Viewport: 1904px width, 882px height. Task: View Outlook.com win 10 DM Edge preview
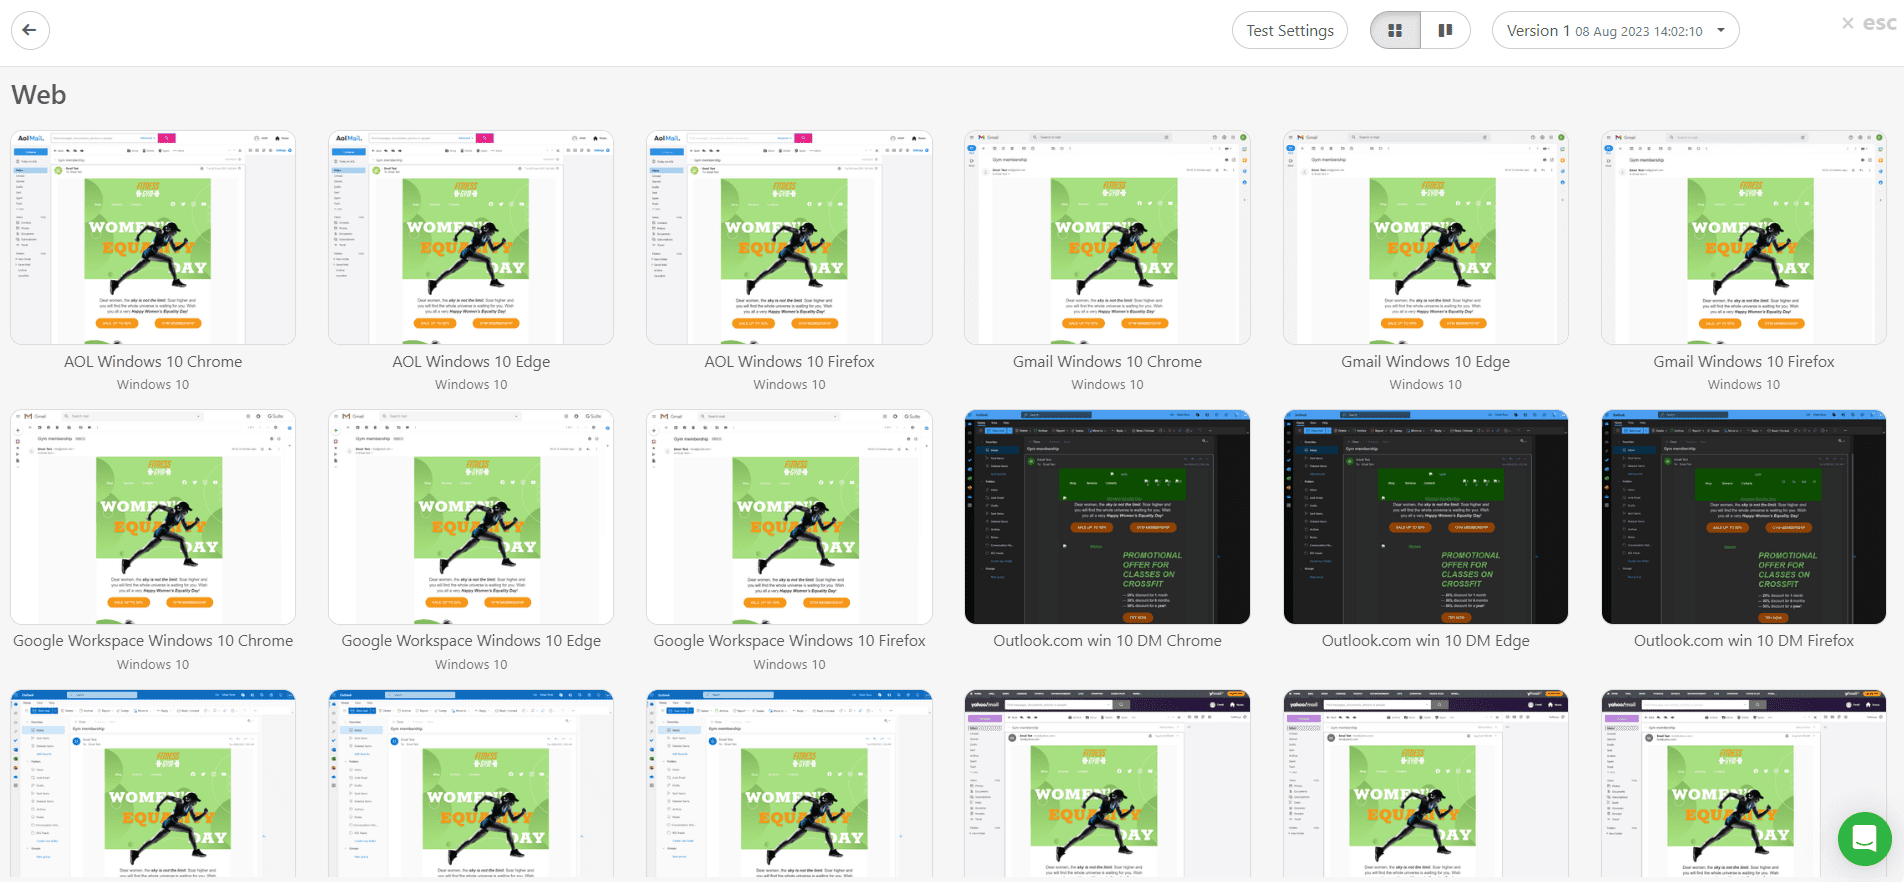click(1425, 517)
